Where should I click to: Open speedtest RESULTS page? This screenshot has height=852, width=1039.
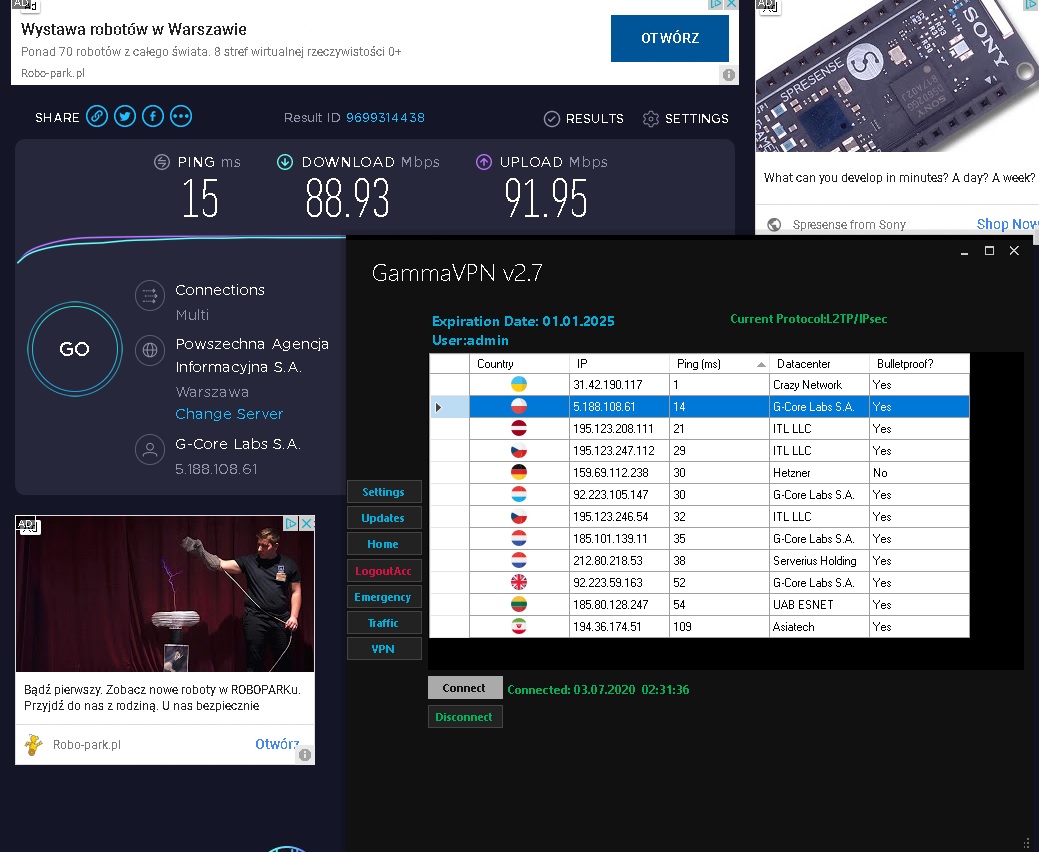584,118
